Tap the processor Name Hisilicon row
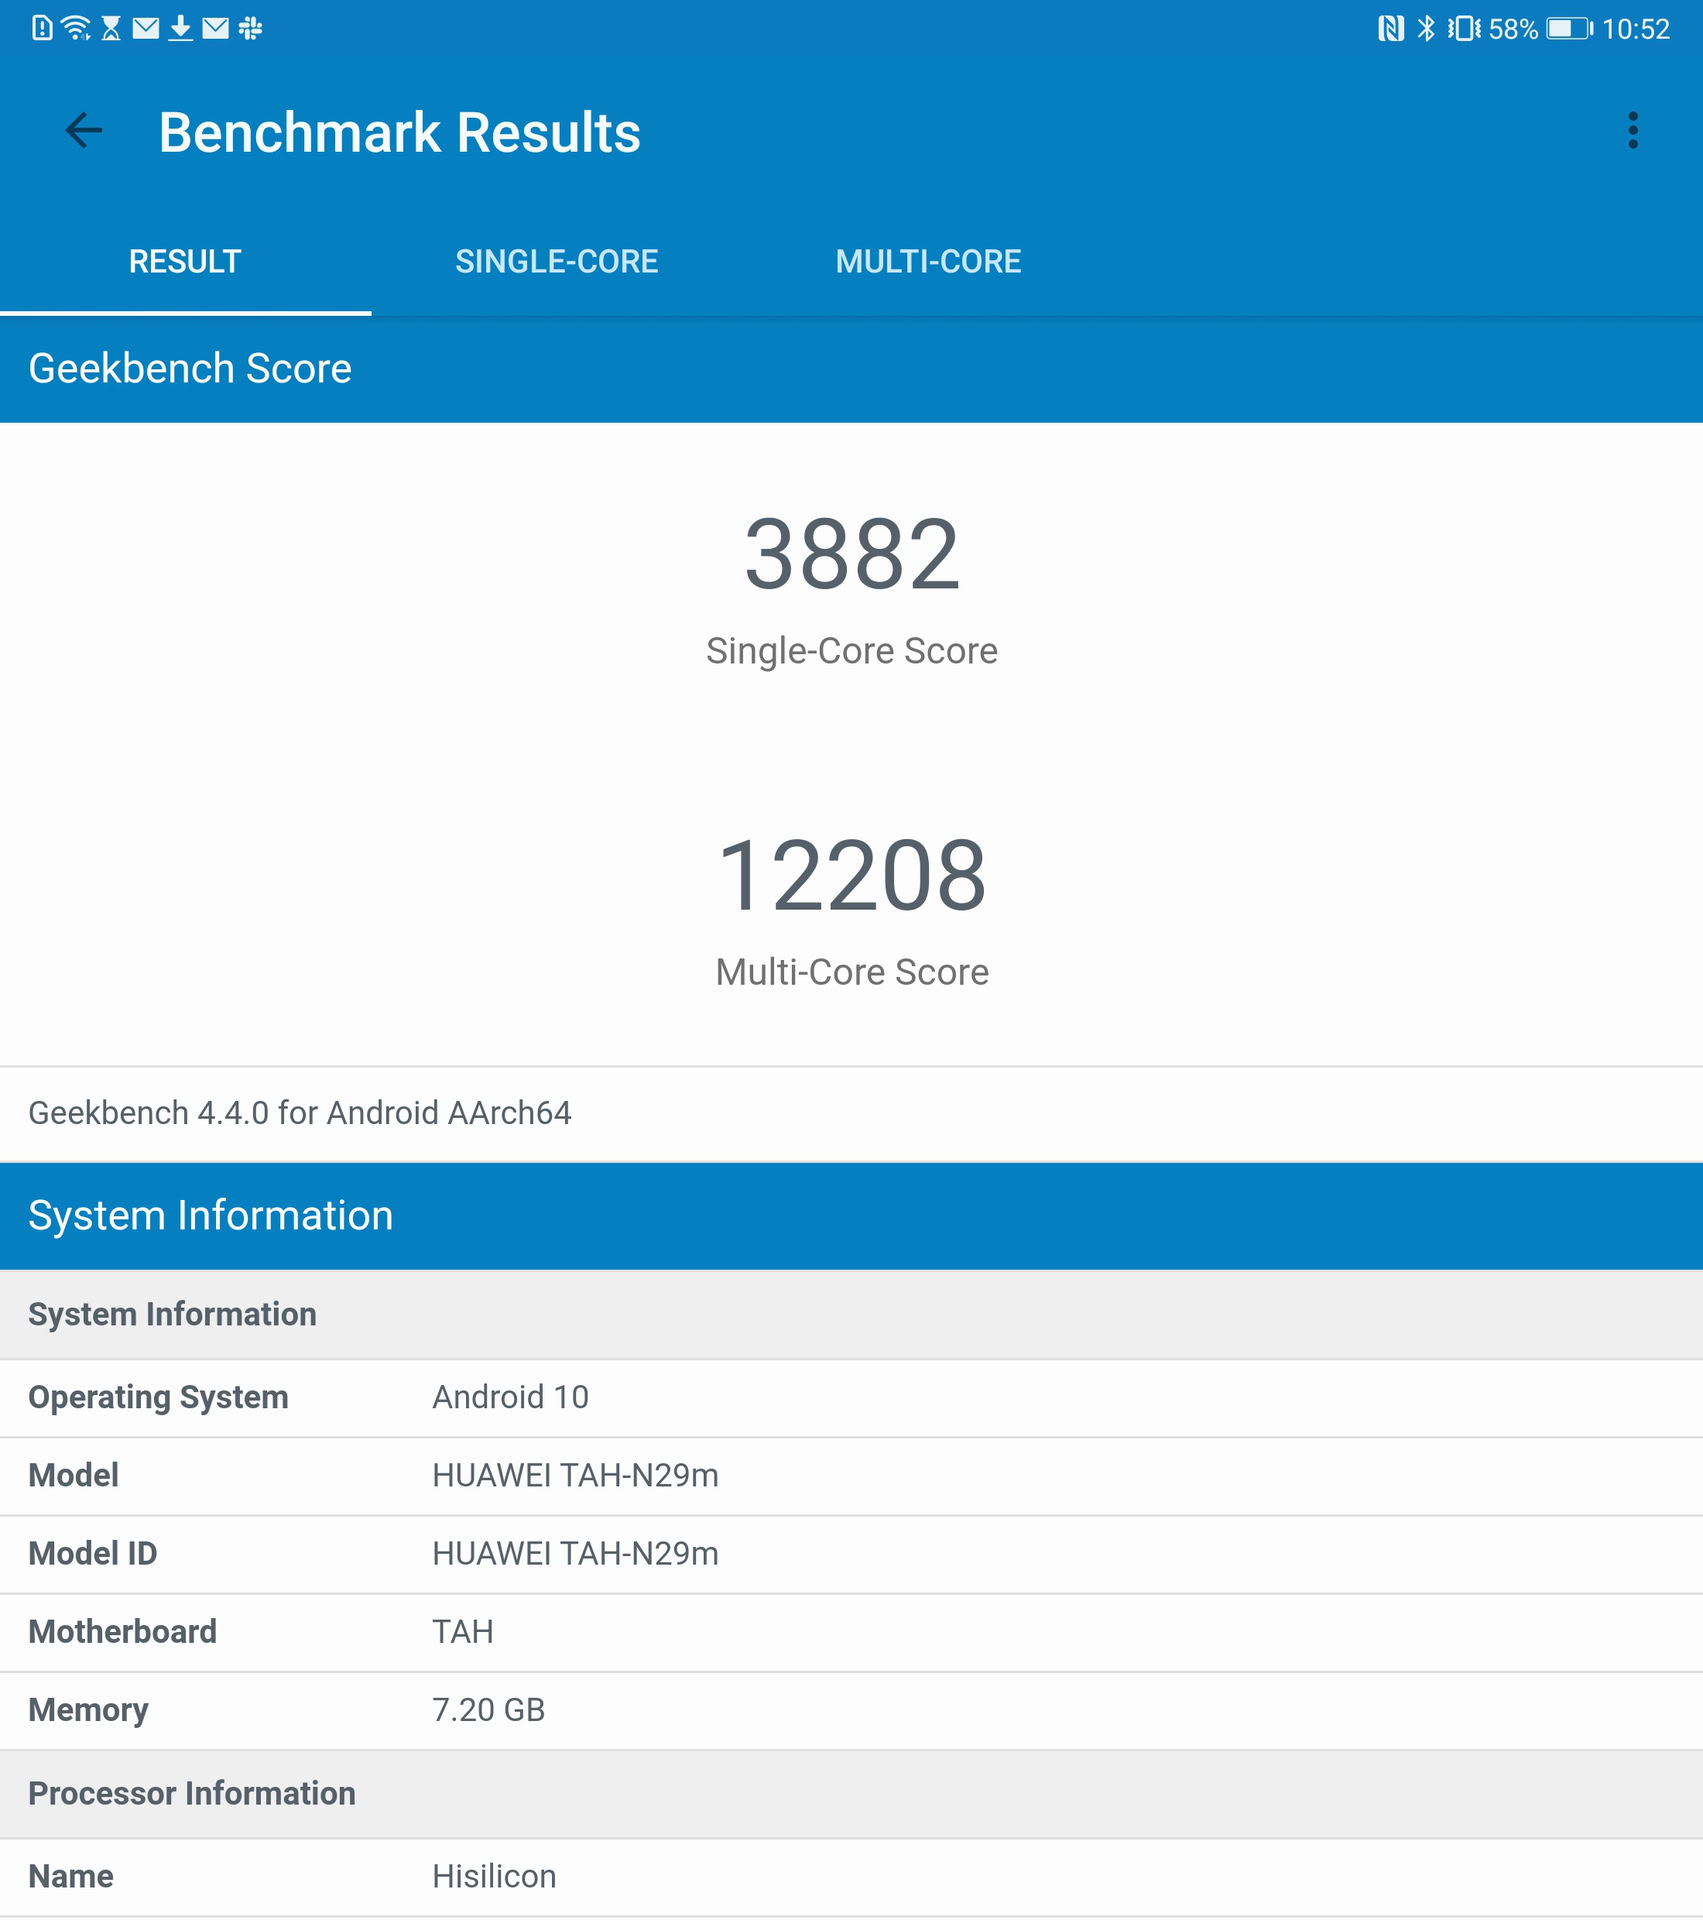 [851, 1876]
